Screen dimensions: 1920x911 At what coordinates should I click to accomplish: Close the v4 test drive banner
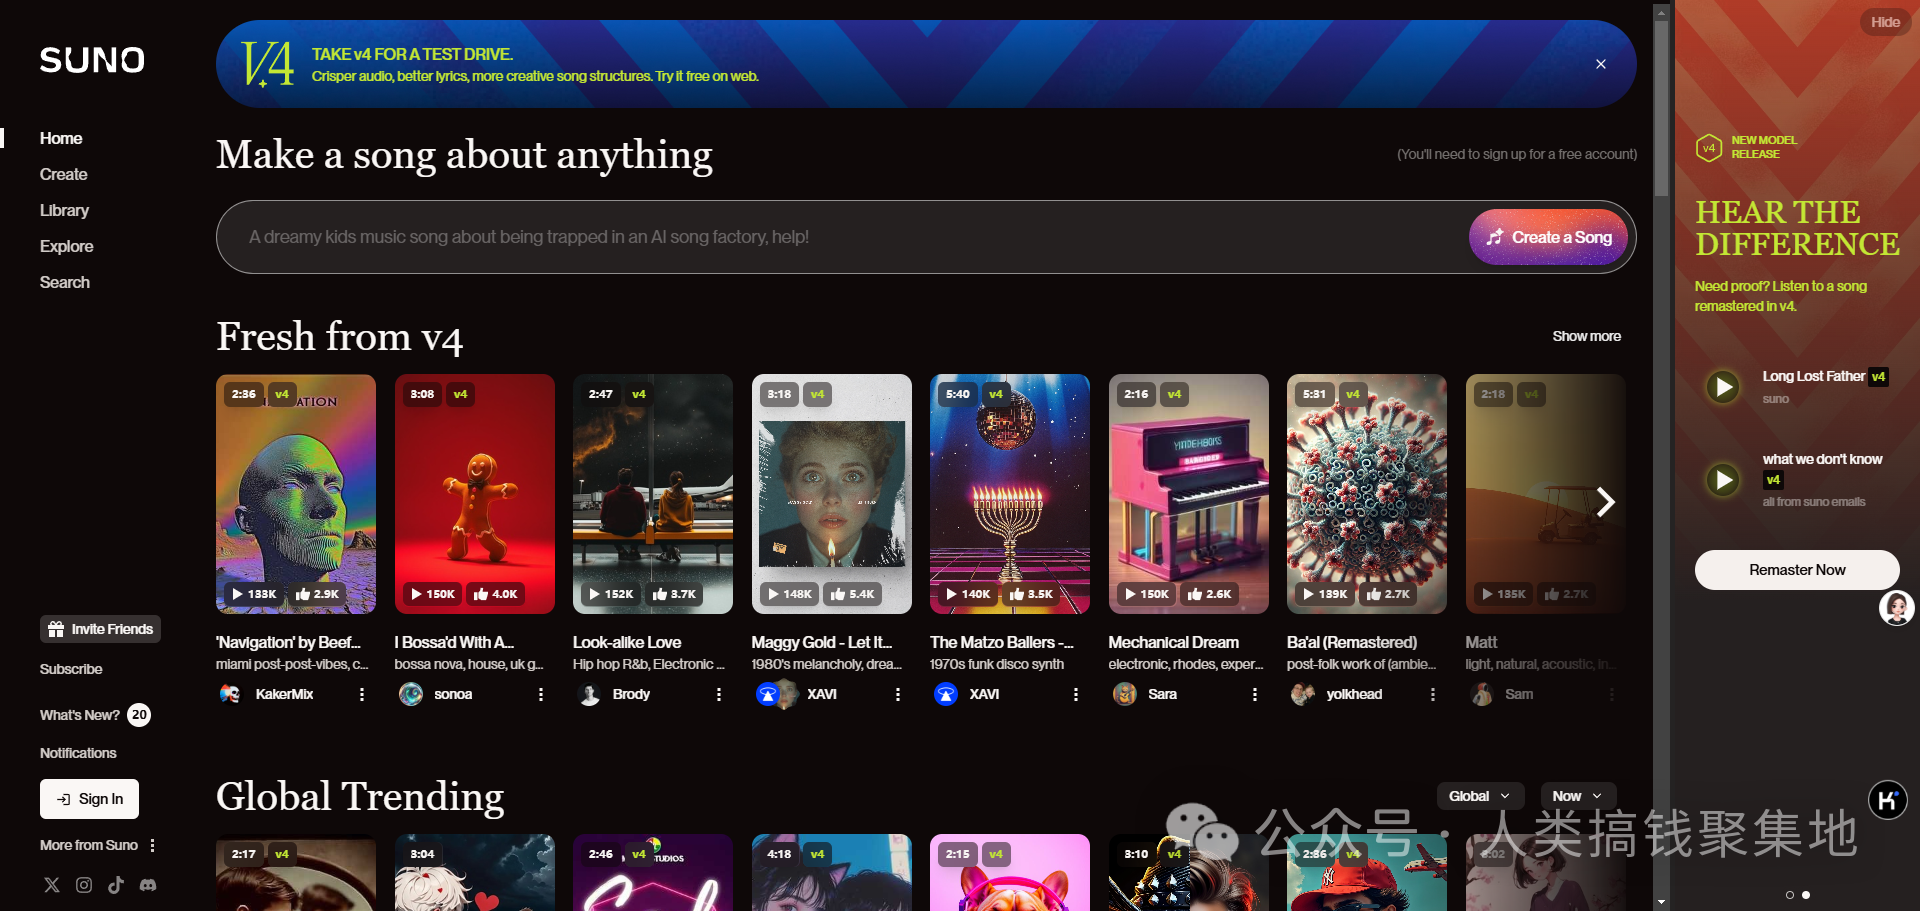coord(1601,64)
